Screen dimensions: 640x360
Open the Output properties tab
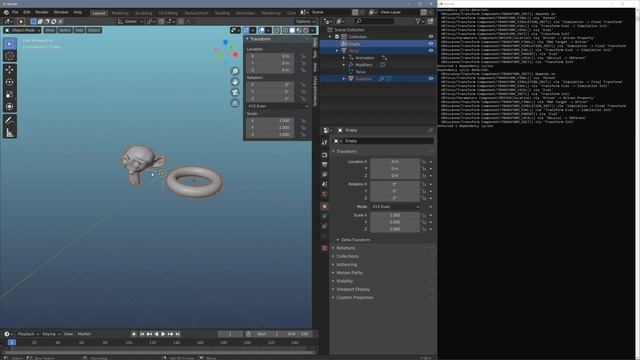[x=324, y=164]
